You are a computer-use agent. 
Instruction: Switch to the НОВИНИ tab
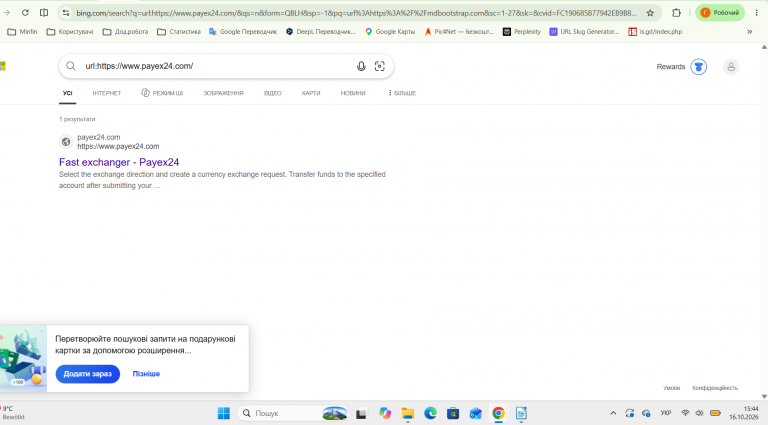point(353,93)
